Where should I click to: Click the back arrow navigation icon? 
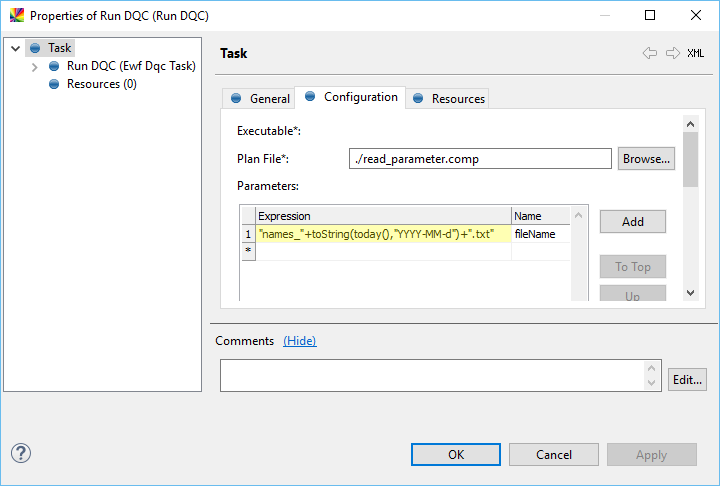[649, 54]
